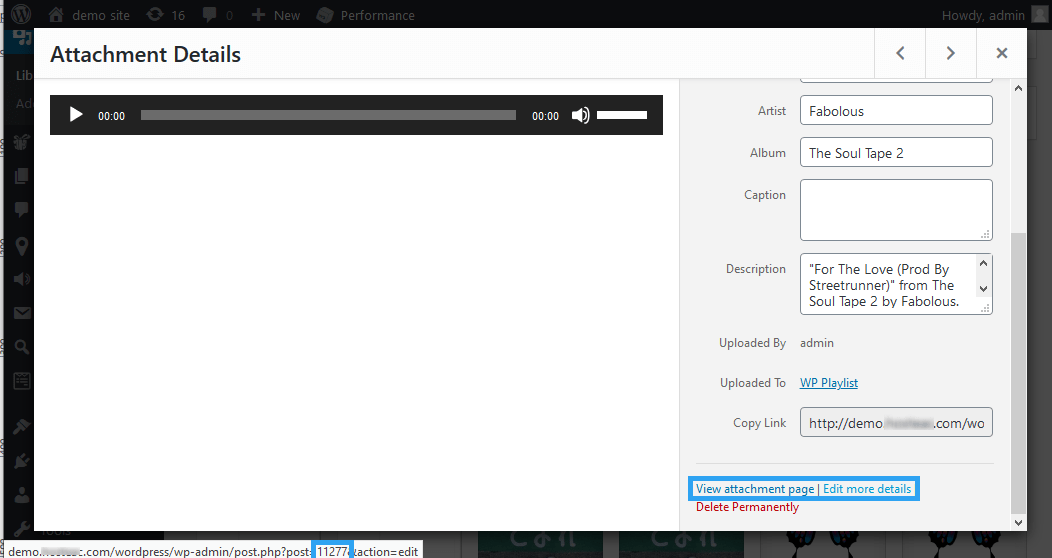Play the audio attachment
The height and width of the screenshot is (558, 1052).
76,115
